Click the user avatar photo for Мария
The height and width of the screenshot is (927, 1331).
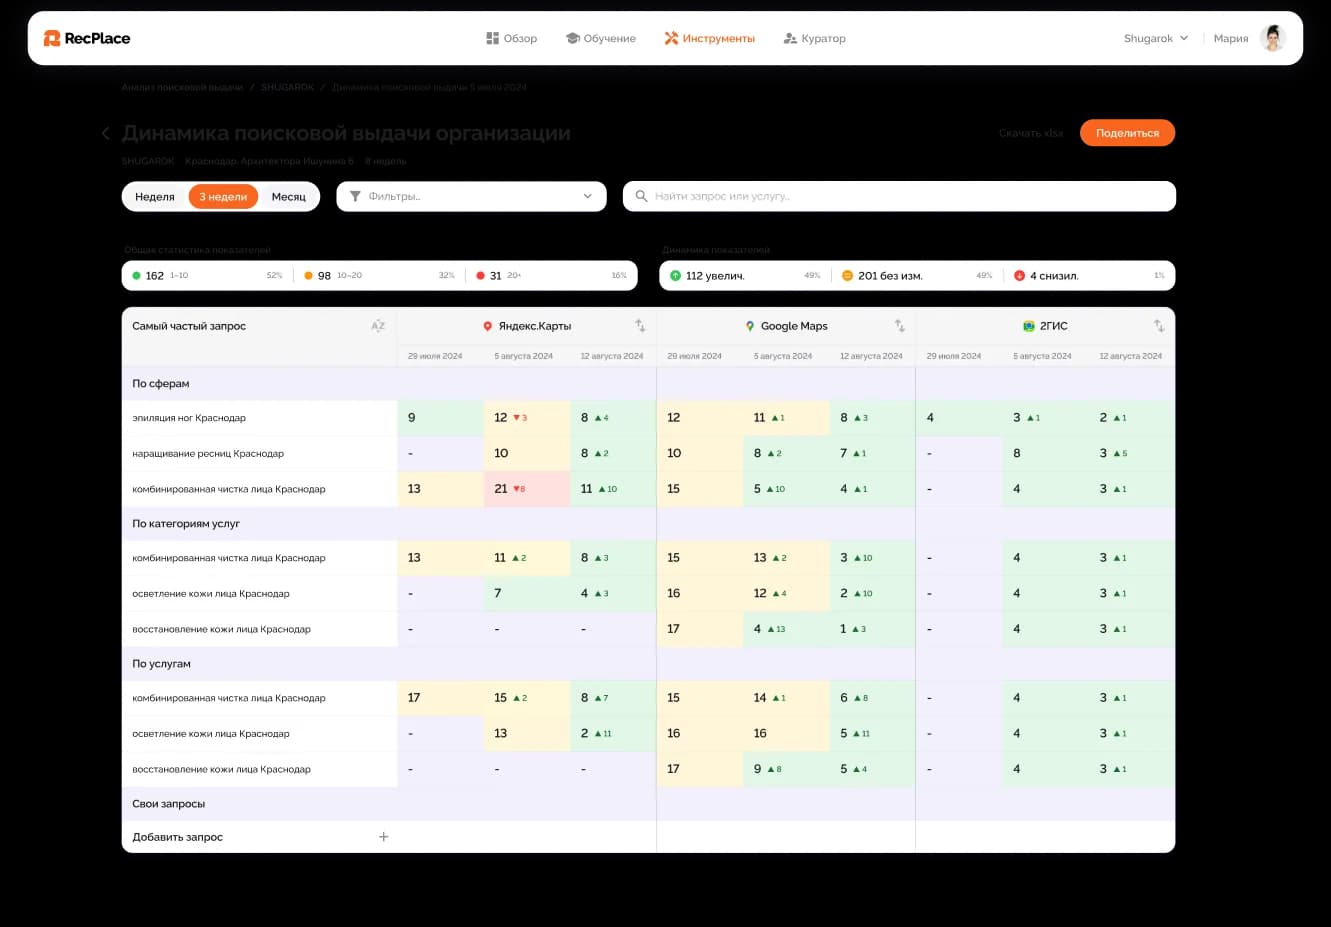[x=1273, y=38]
